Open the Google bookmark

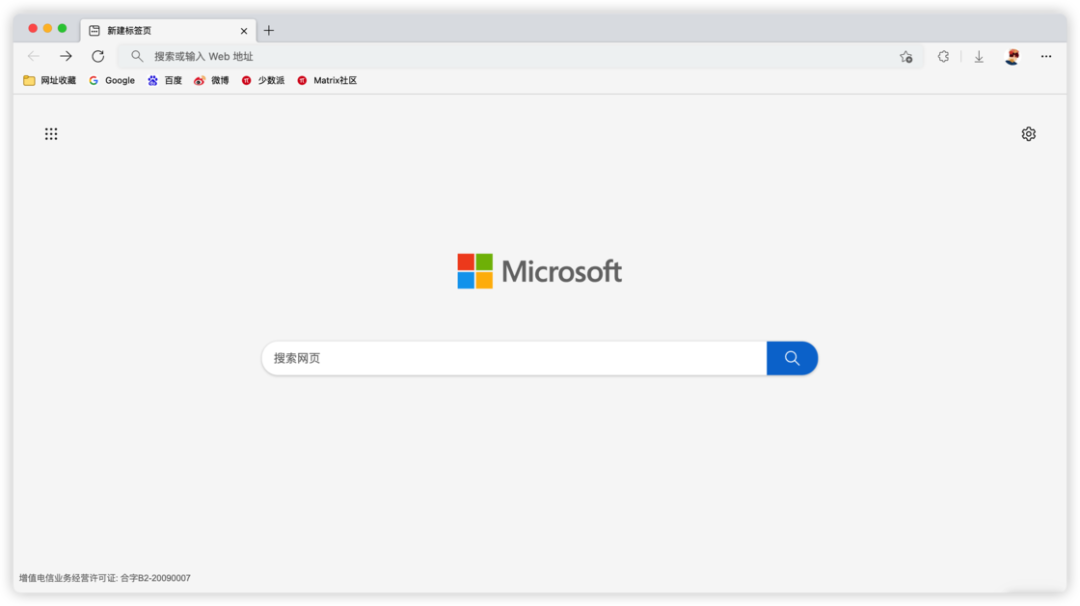112,81
